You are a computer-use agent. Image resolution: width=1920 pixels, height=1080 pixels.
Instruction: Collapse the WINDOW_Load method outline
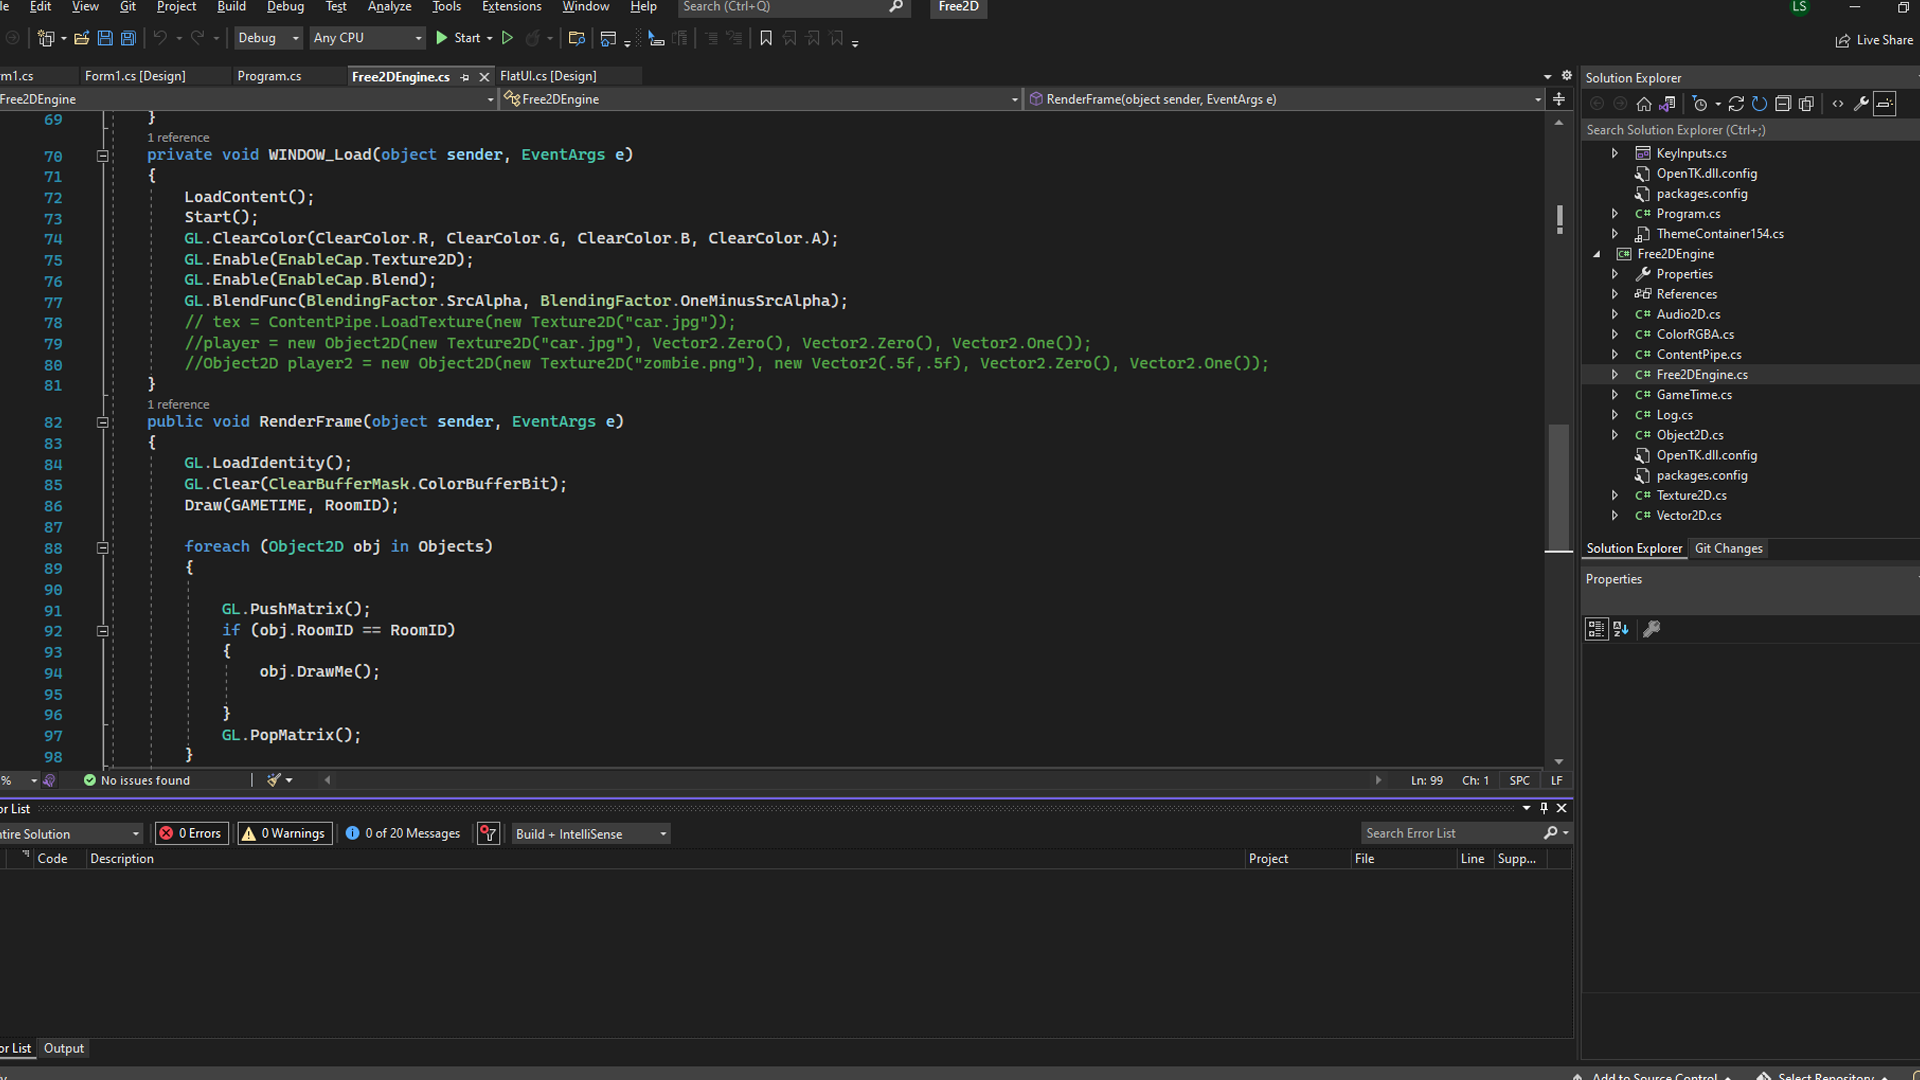pos(102,156)
